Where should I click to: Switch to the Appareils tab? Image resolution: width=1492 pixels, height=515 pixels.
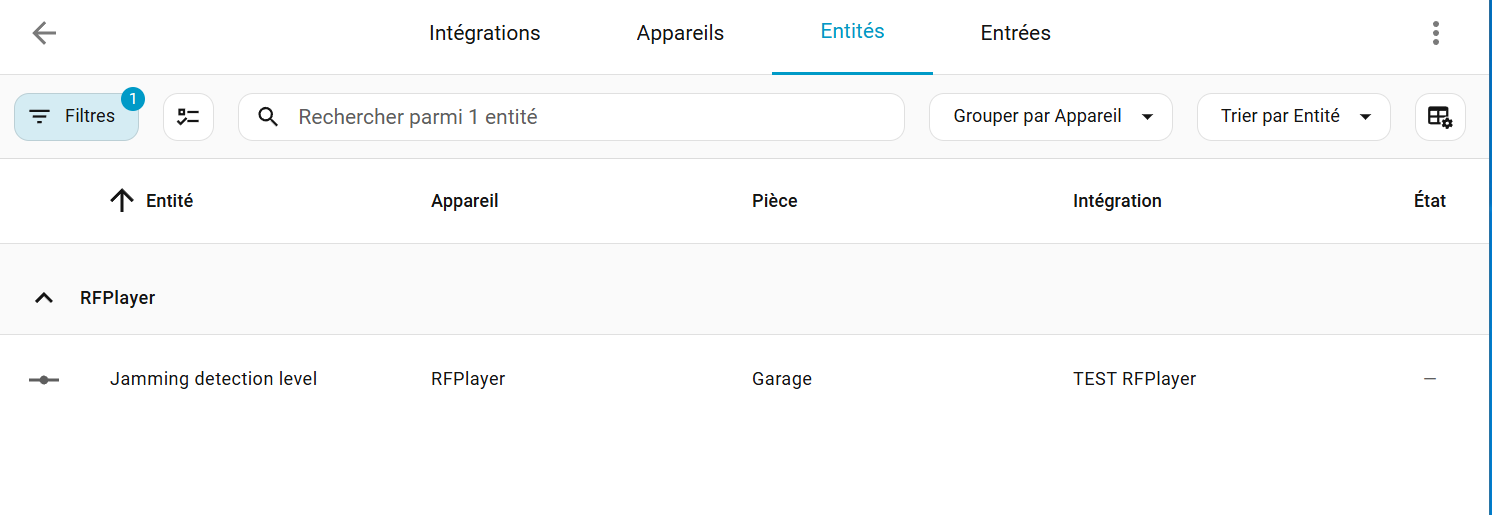[x=680, y=33]
